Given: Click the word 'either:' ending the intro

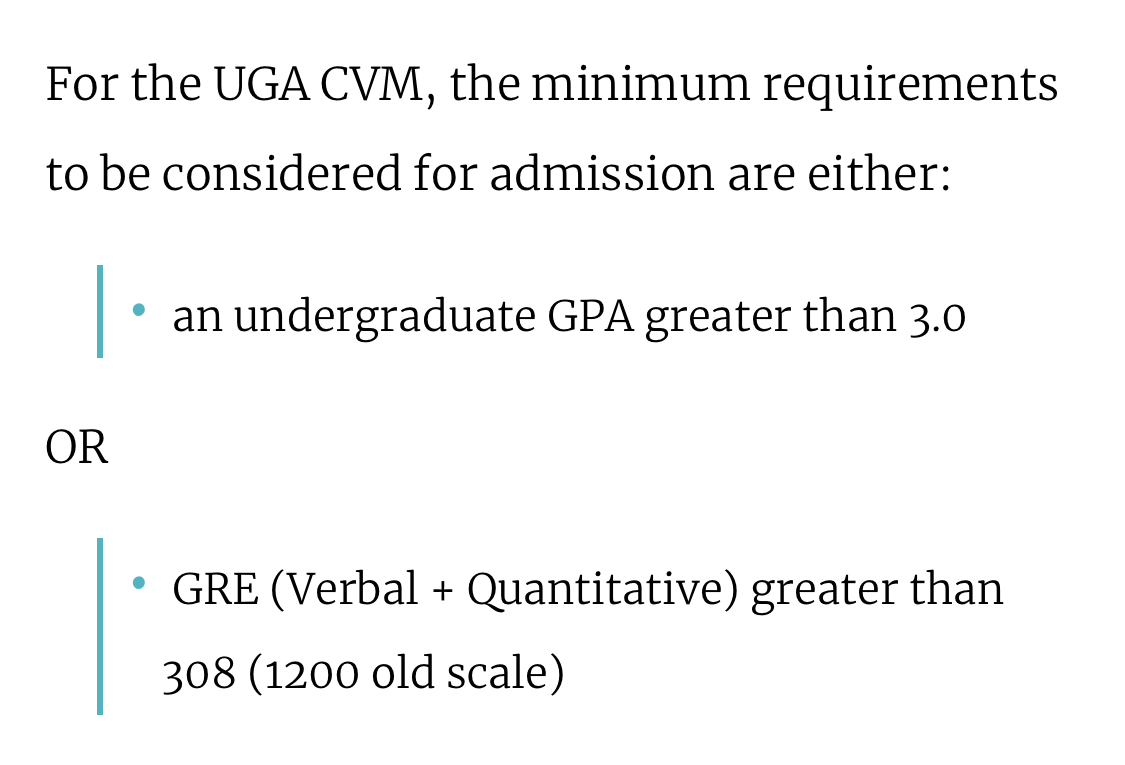Looking at the screenshot, I should tap(879, 174).
